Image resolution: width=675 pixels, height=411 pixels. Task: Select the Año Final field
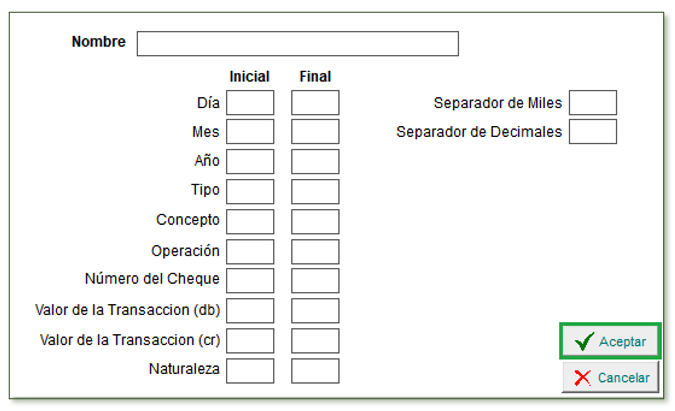point(315,162)
